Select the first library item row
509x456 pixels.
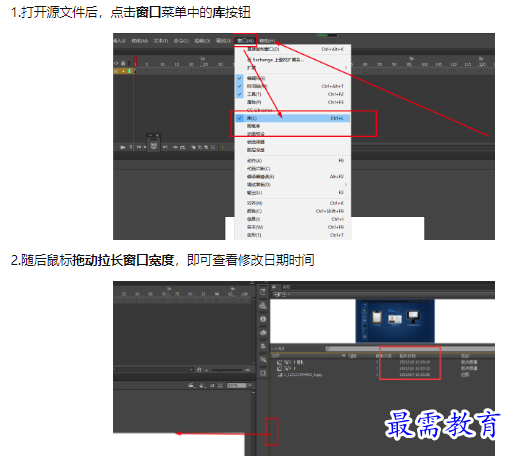[383, 362]
